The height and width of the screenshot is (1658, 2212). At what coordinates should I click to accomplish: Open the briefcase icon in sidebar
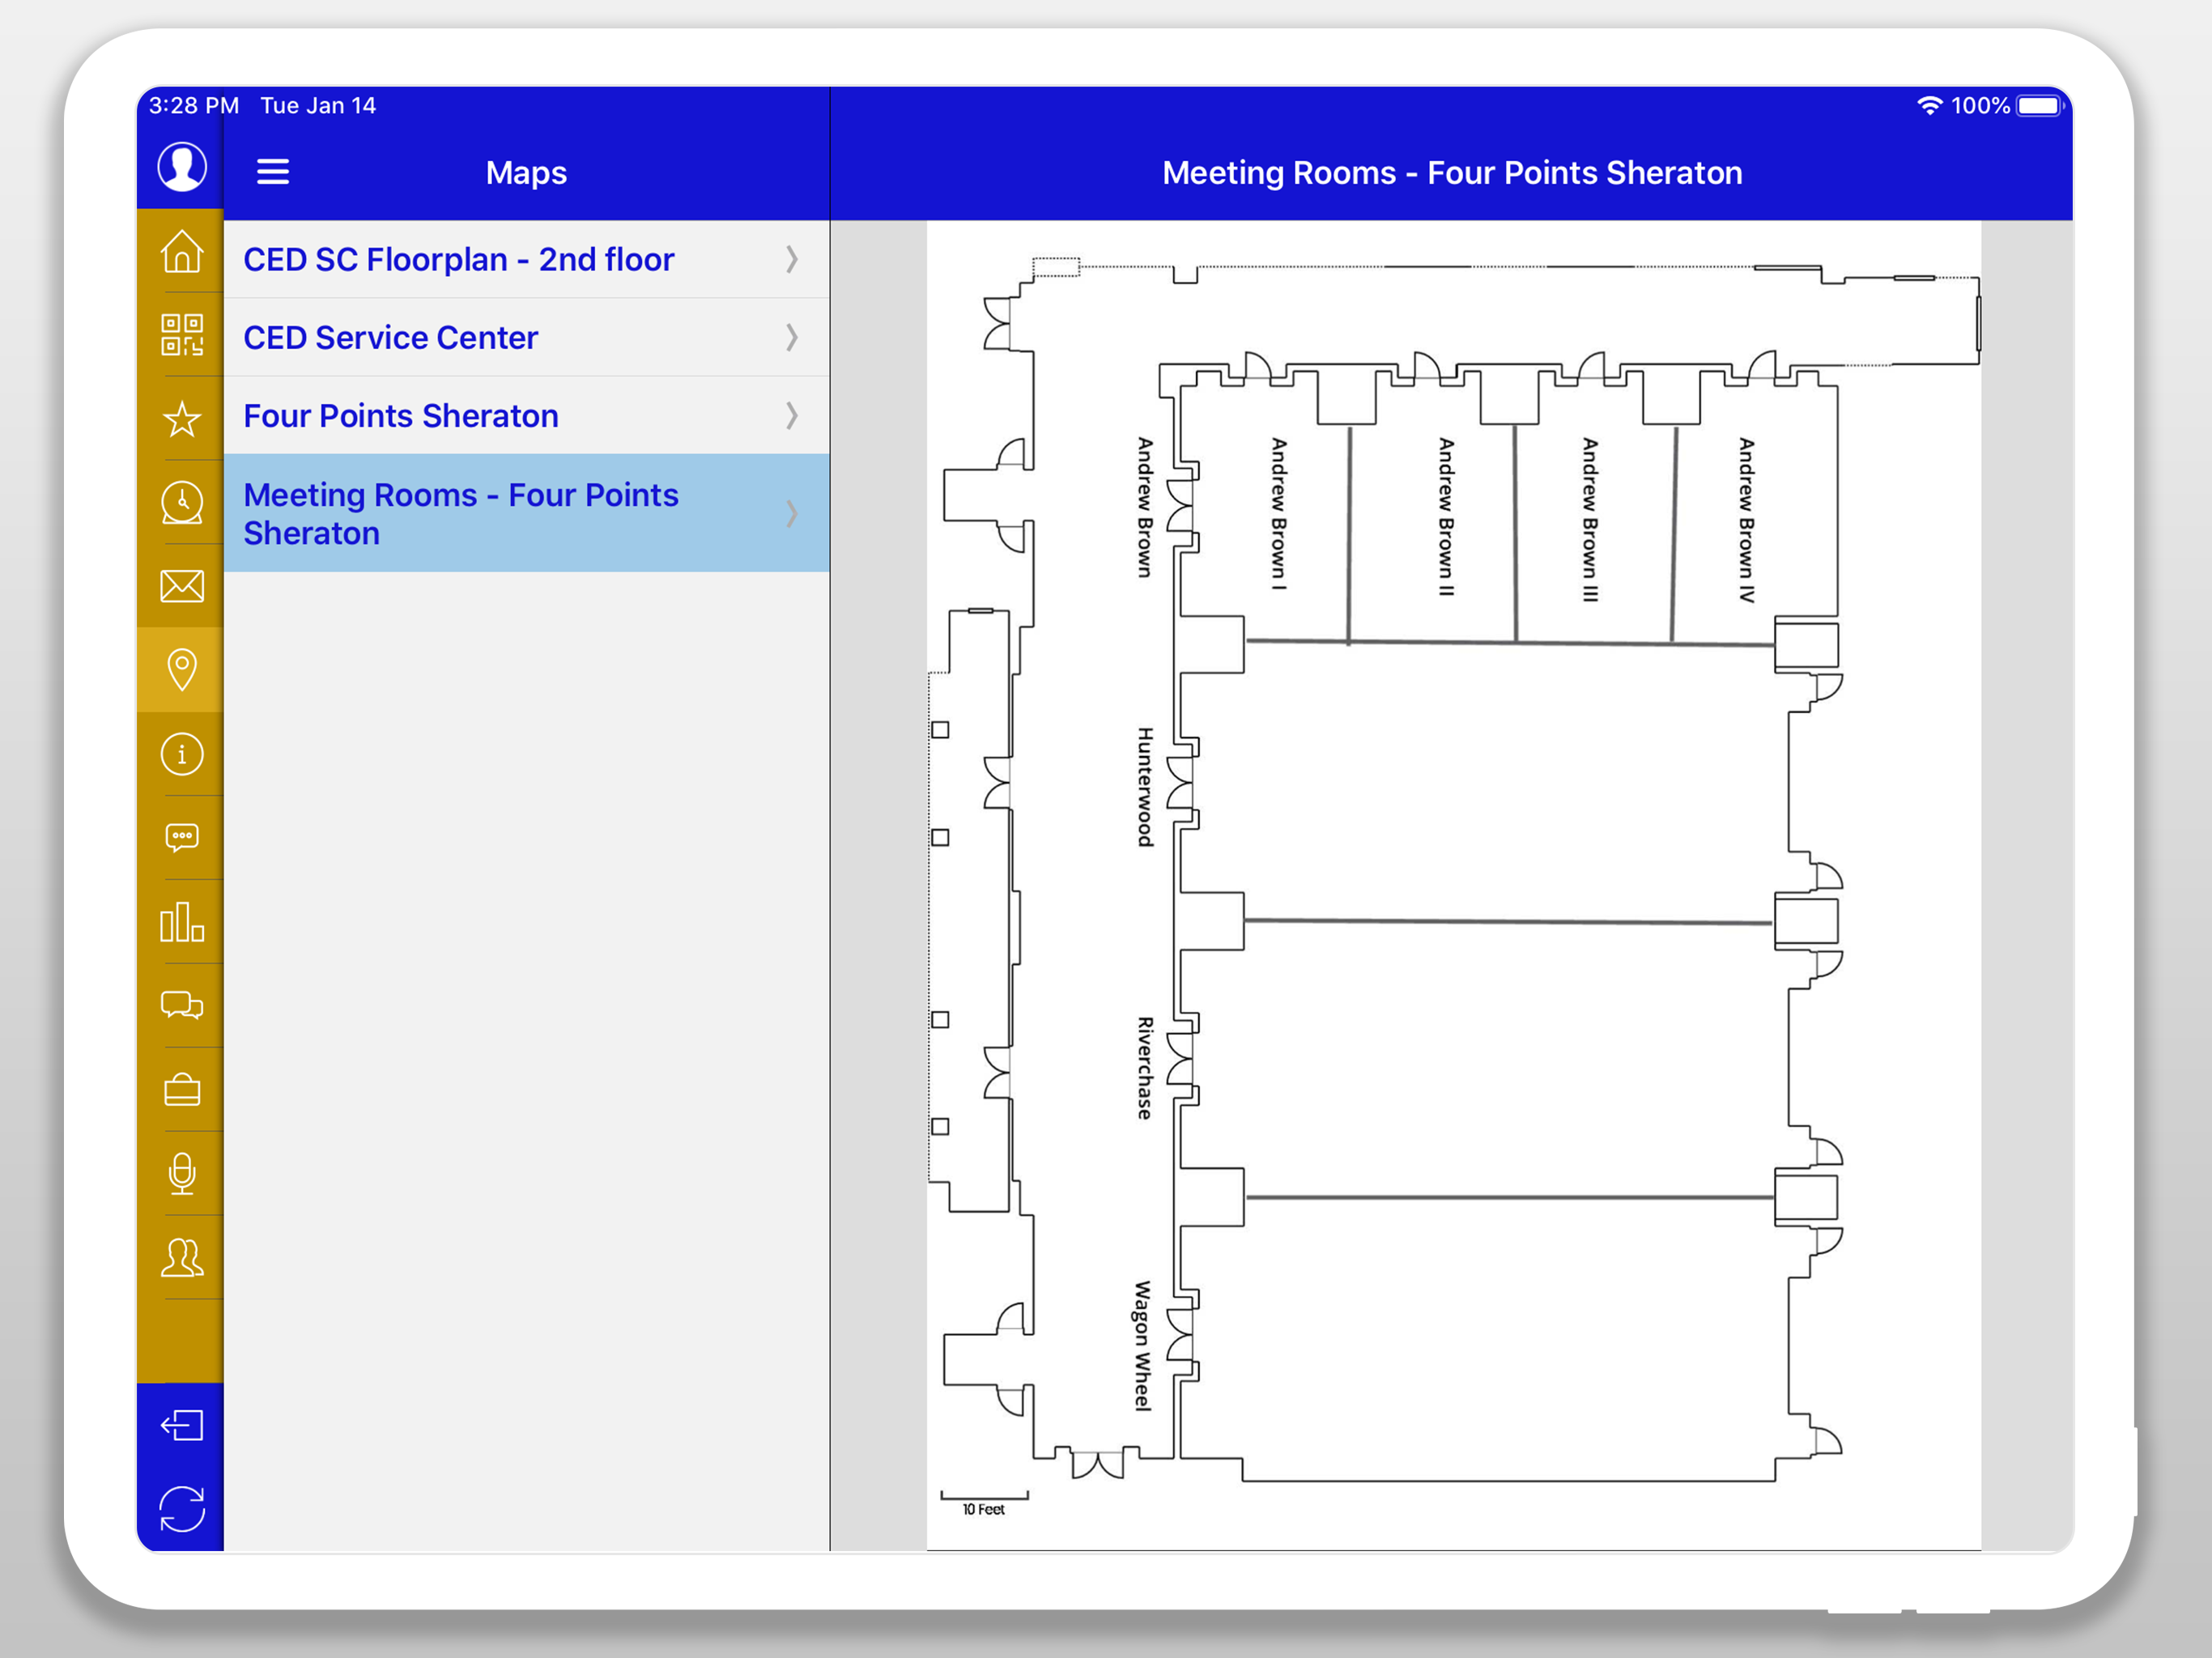click(x=182, y=1089)
